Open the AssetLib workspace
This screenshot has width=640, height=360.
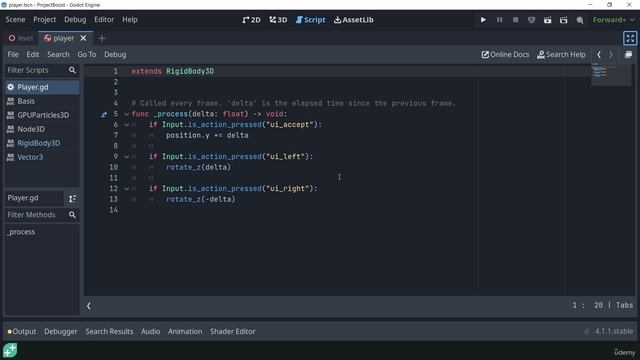tap(353, 20)
